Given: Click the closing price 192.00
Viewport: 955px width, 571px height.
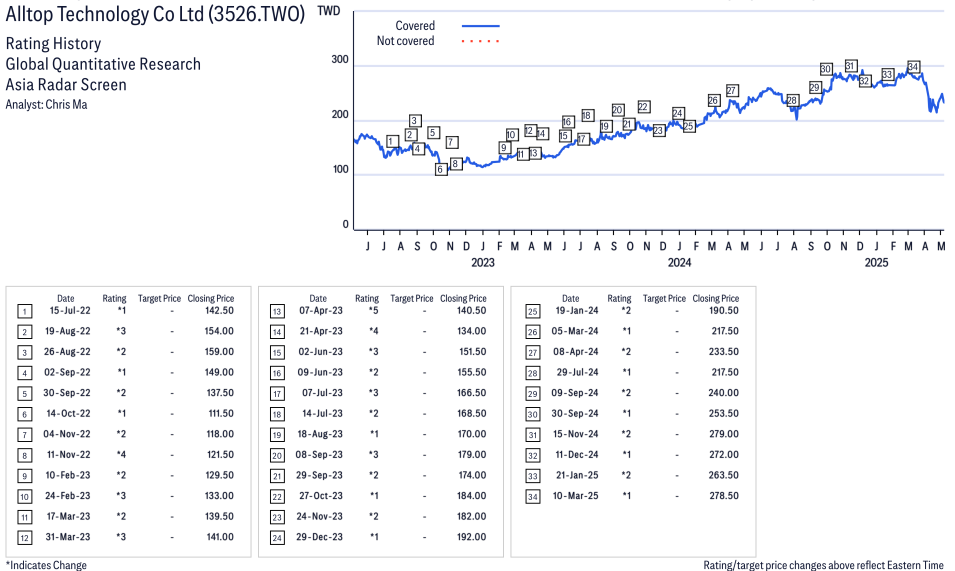Looking at the screenshot, I should pos(472,537).
